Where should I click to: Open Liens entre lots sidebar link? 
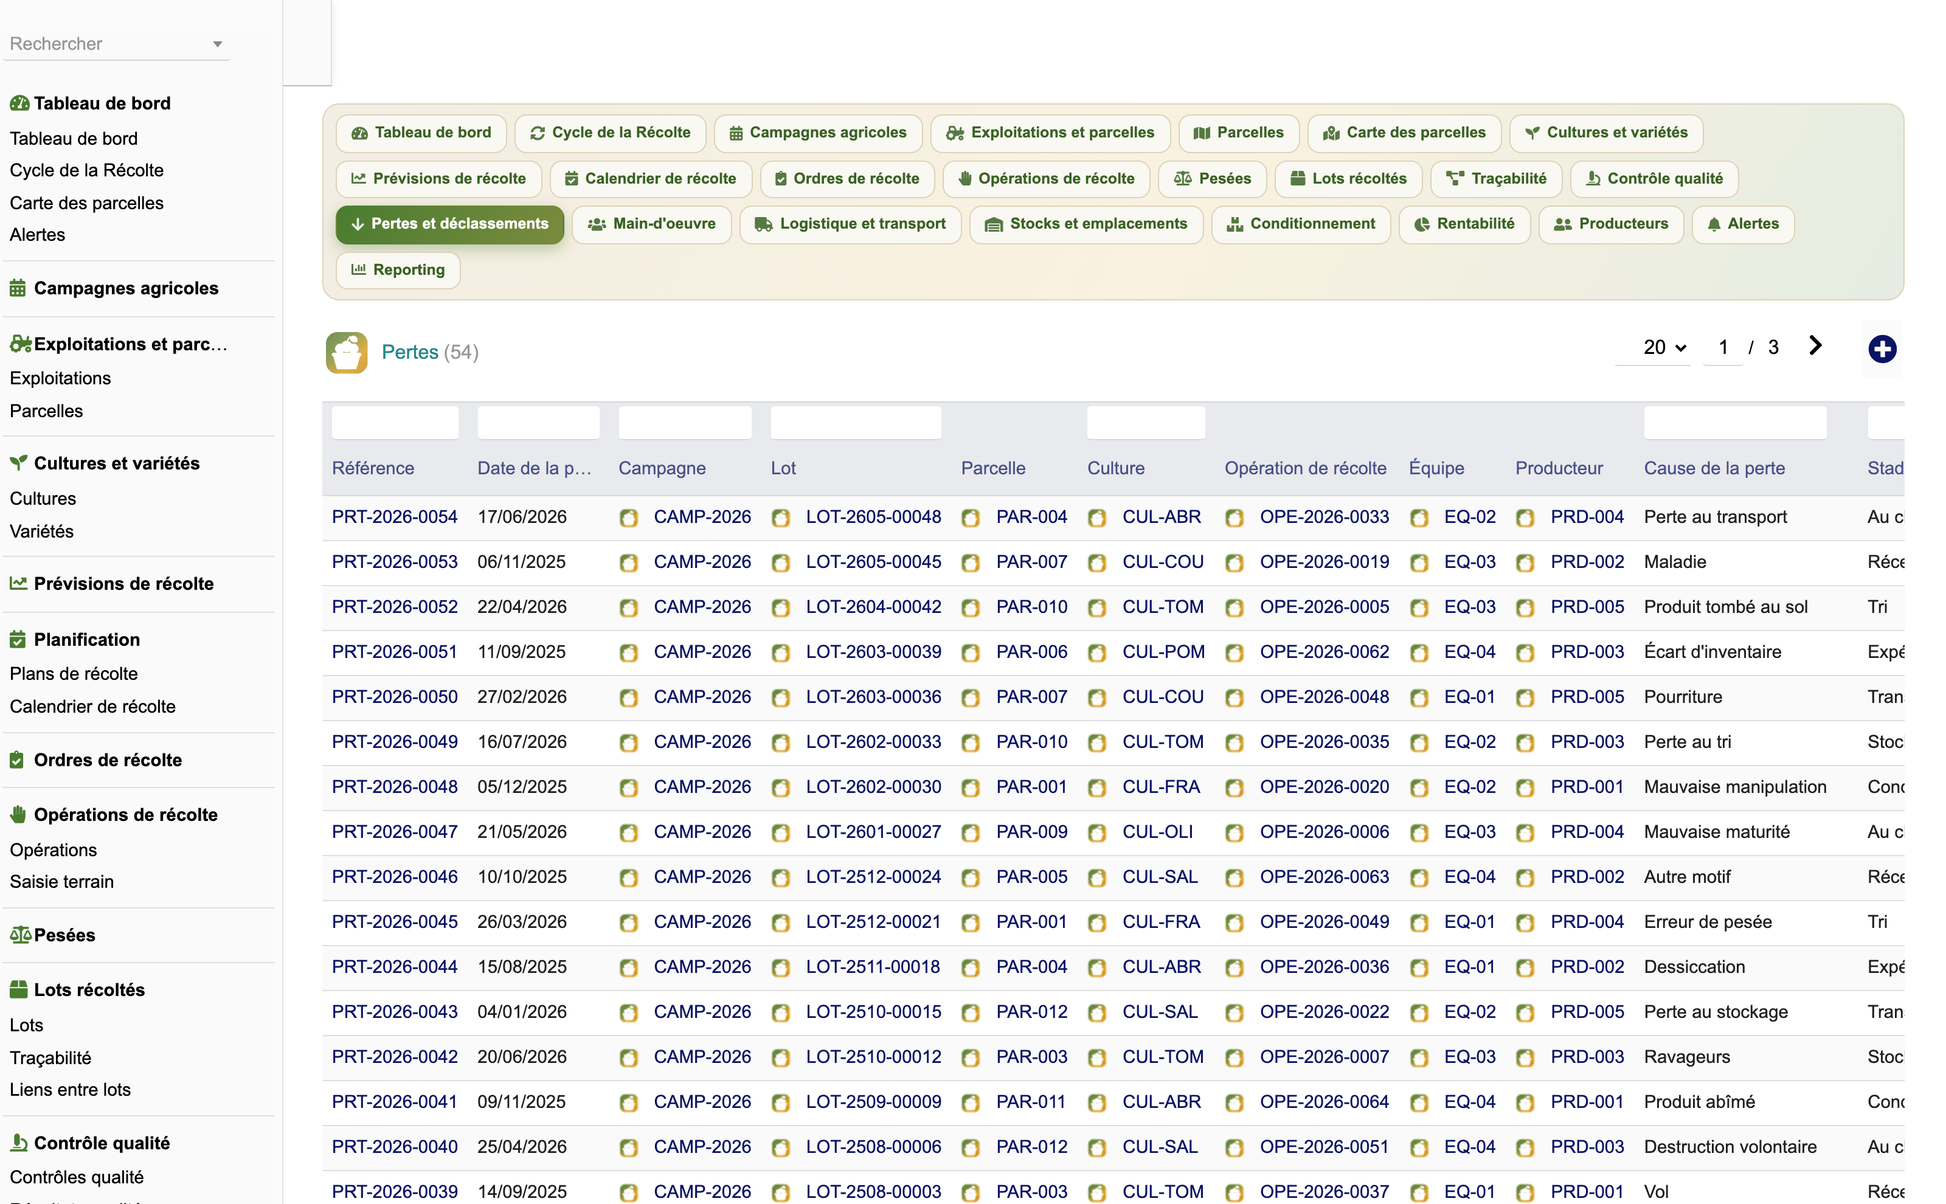[x=70, y=1090]
